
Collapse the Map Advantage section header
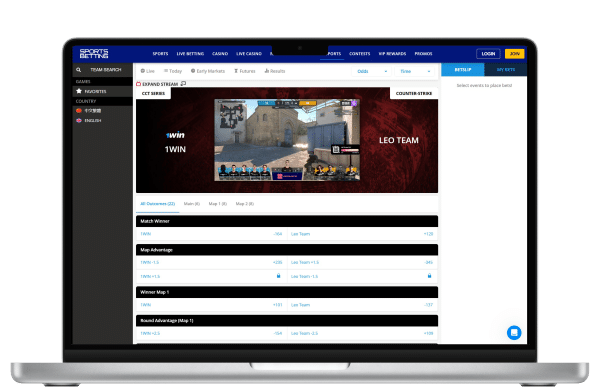pos(287,250)
